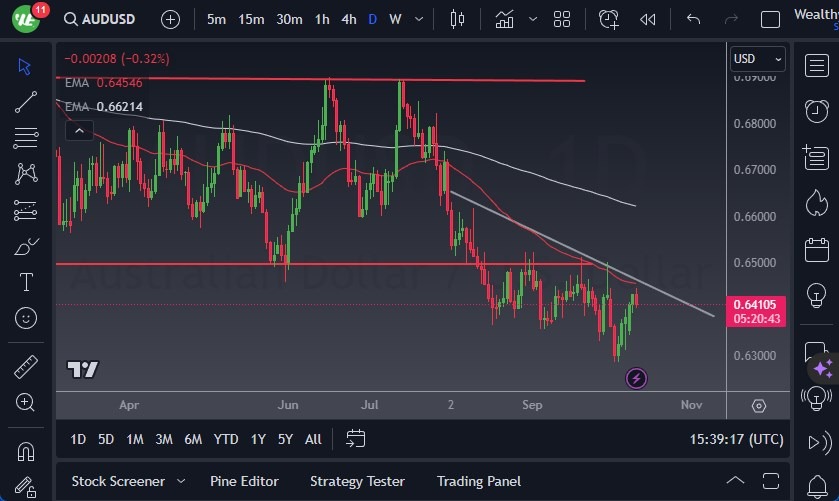Choose the emoji icons tool
The width and height of the screenshot is (839, 501).
coord(26,318)
